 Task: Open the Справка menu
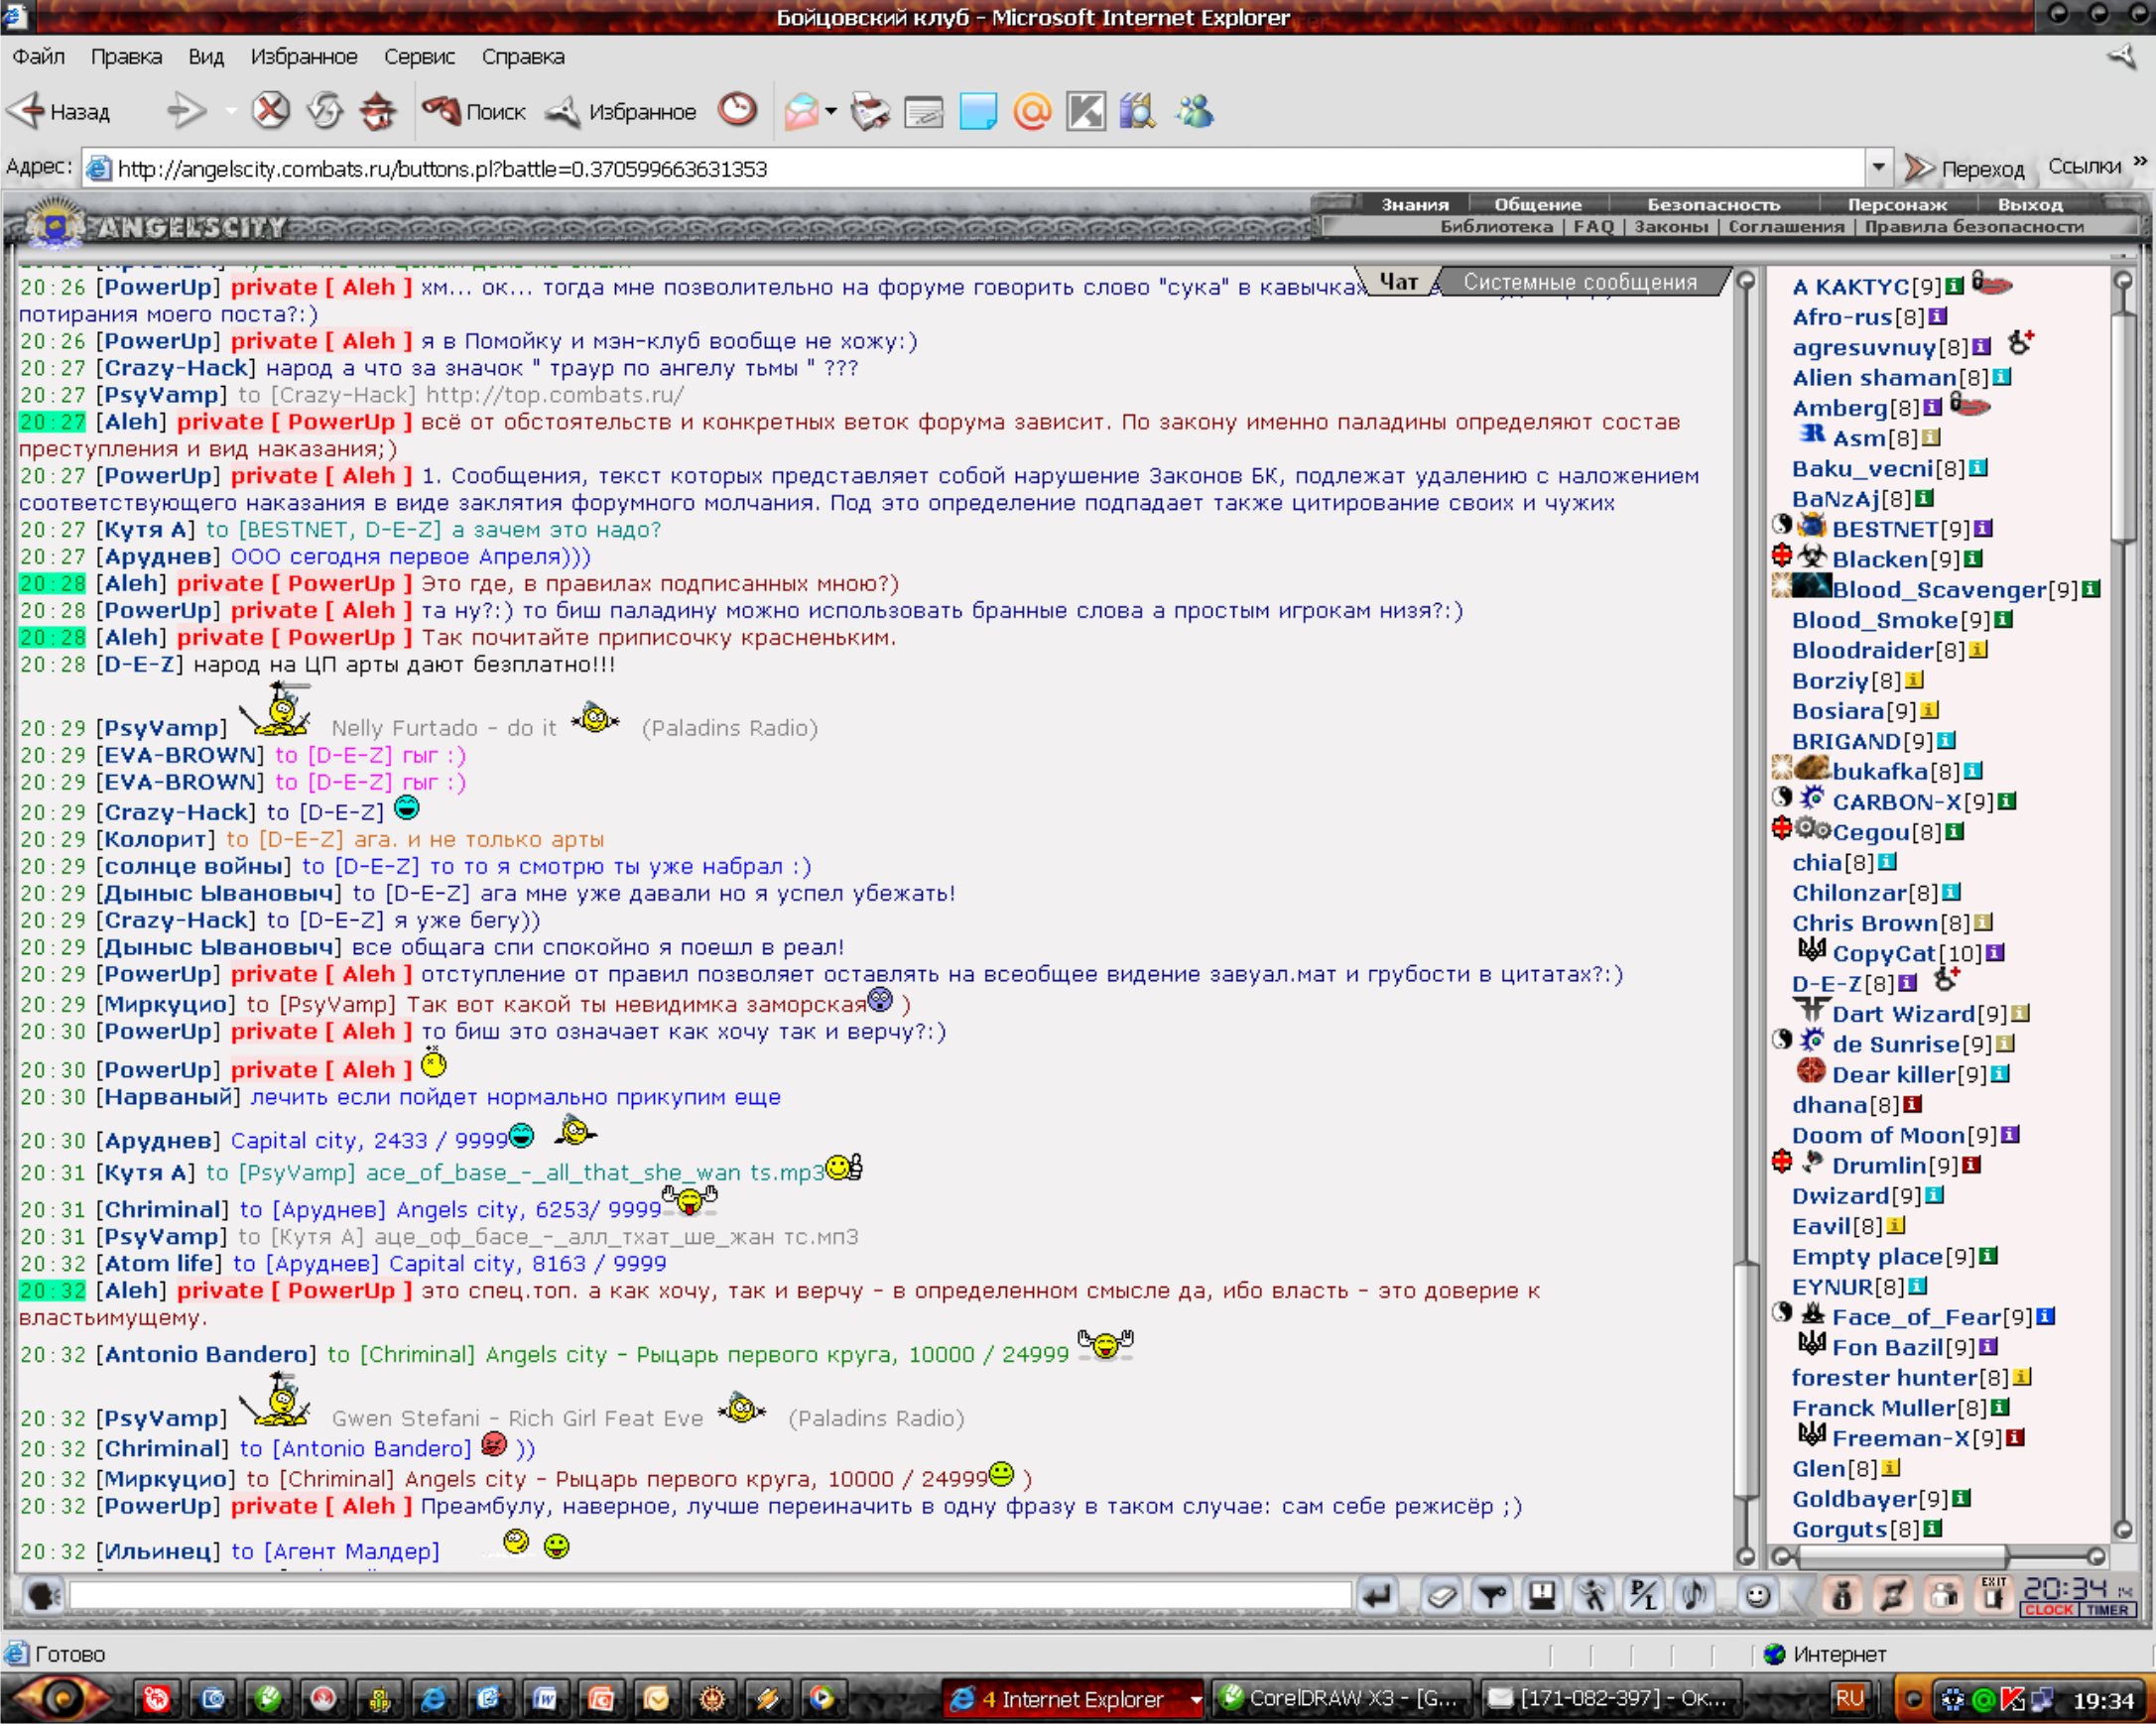click(523, 56)
